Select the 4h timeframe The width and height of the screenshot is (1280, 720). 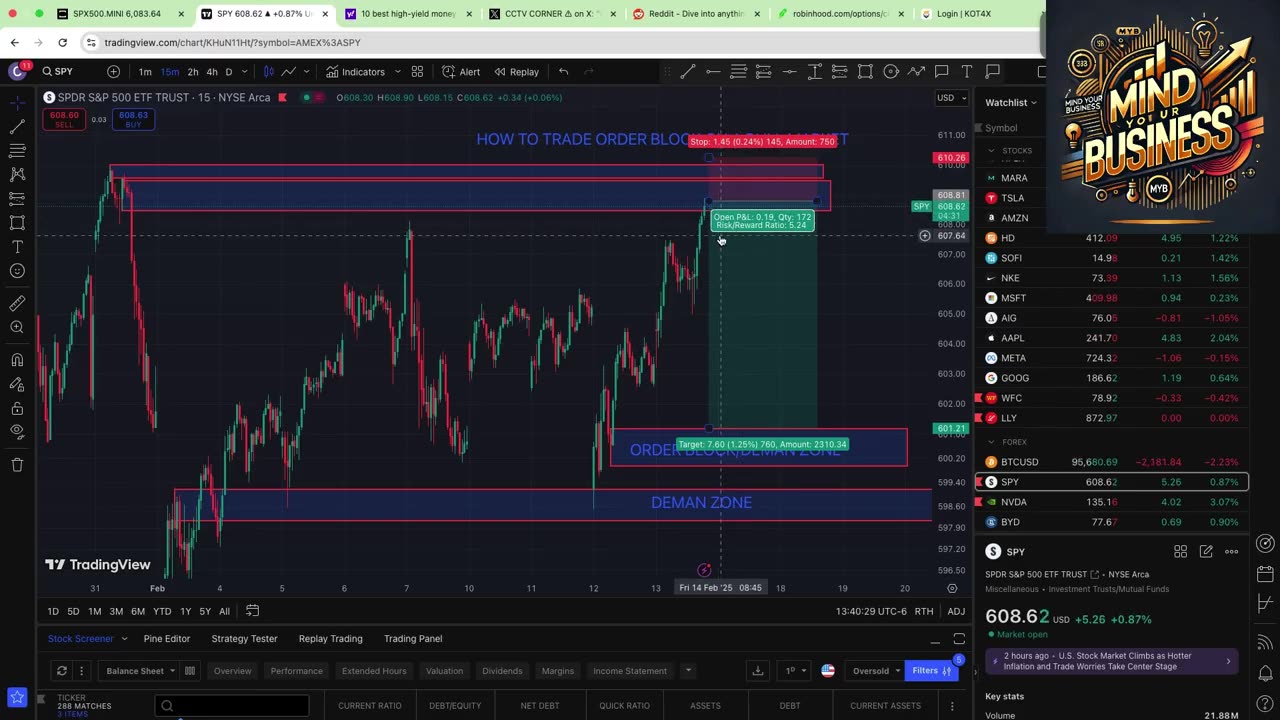click(x=212, y=72)
